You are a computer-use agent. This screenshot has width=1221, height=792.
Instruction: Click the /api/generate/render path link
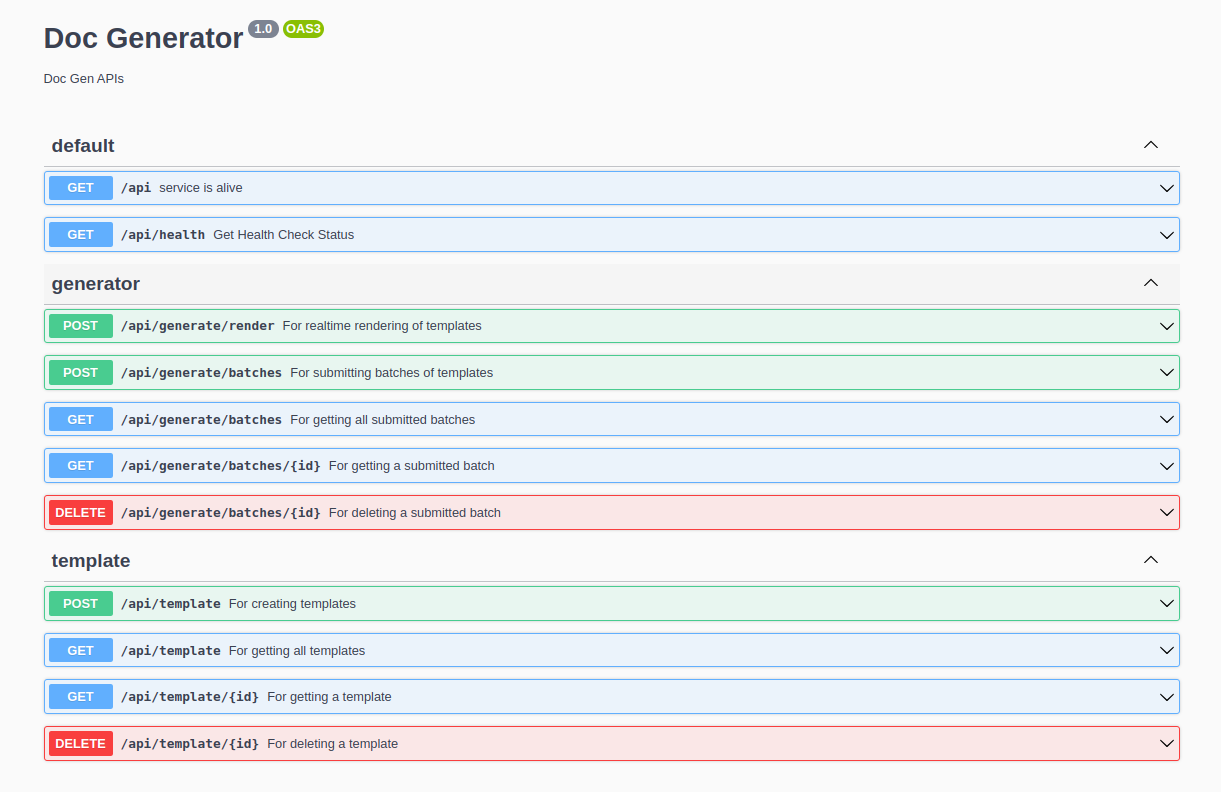(197, 326)
